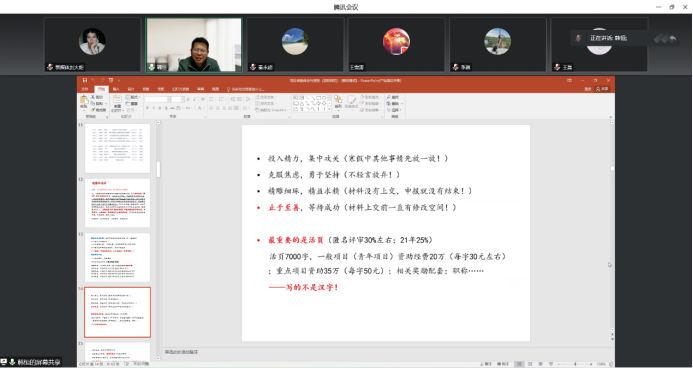Open the Insert ribbon tab
The image size is (693, 369).
pyautogui.click(x=116, y=89)
